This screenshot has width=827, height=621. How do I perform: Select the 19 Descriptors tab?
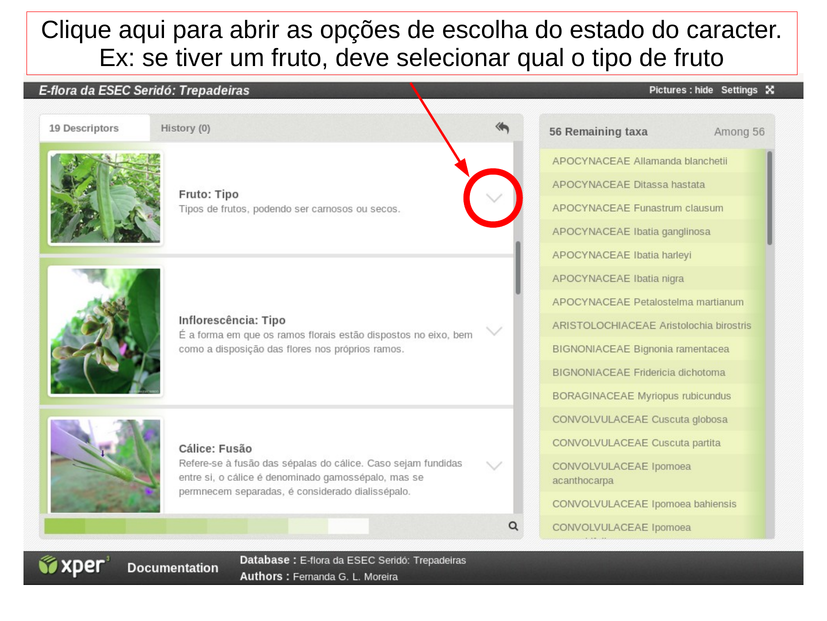[84, 128]
